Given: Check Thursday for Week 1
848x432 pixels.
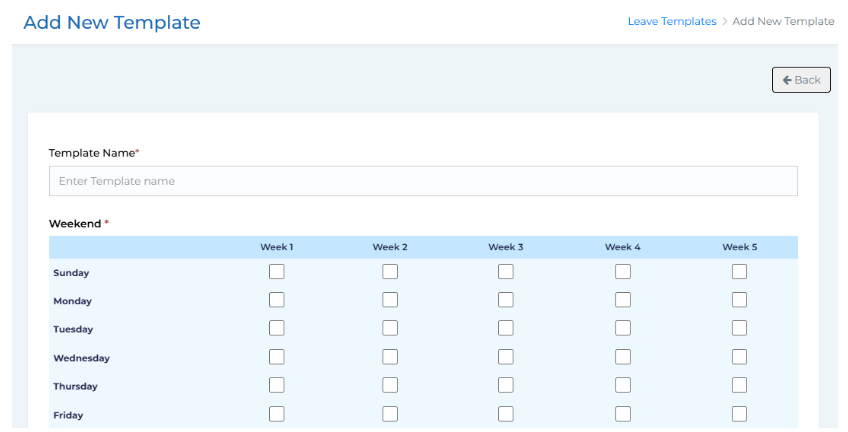Looking at the screenshot, I should click(277, 385).
